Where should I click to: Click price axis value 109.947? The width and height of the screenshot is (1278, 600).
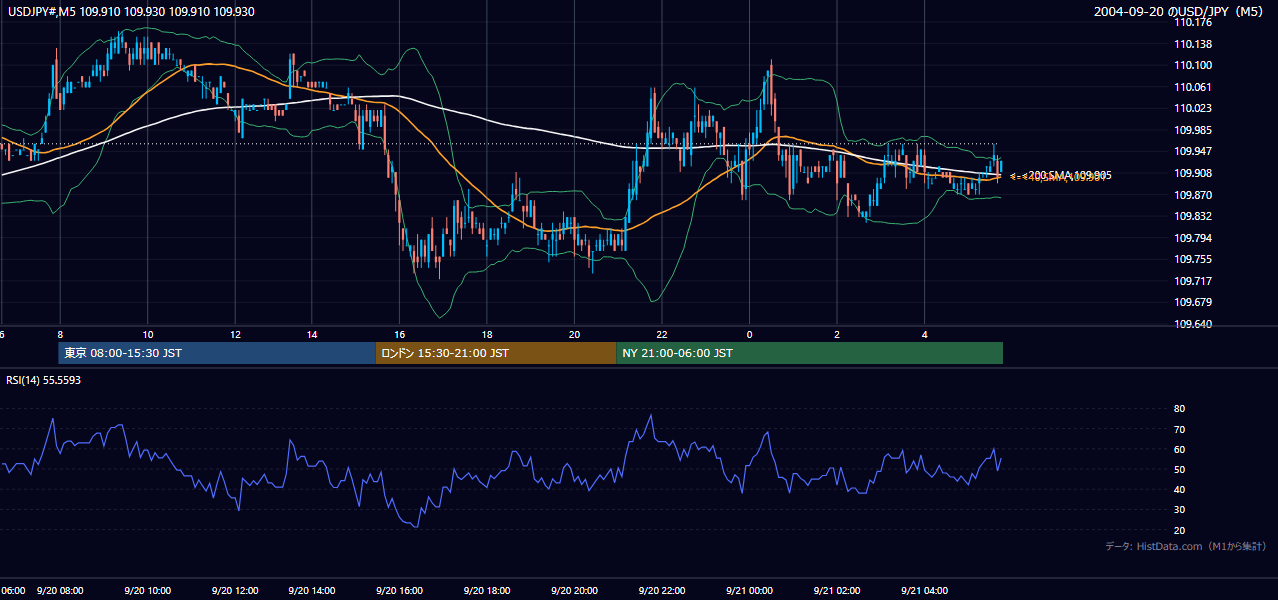1191,152
